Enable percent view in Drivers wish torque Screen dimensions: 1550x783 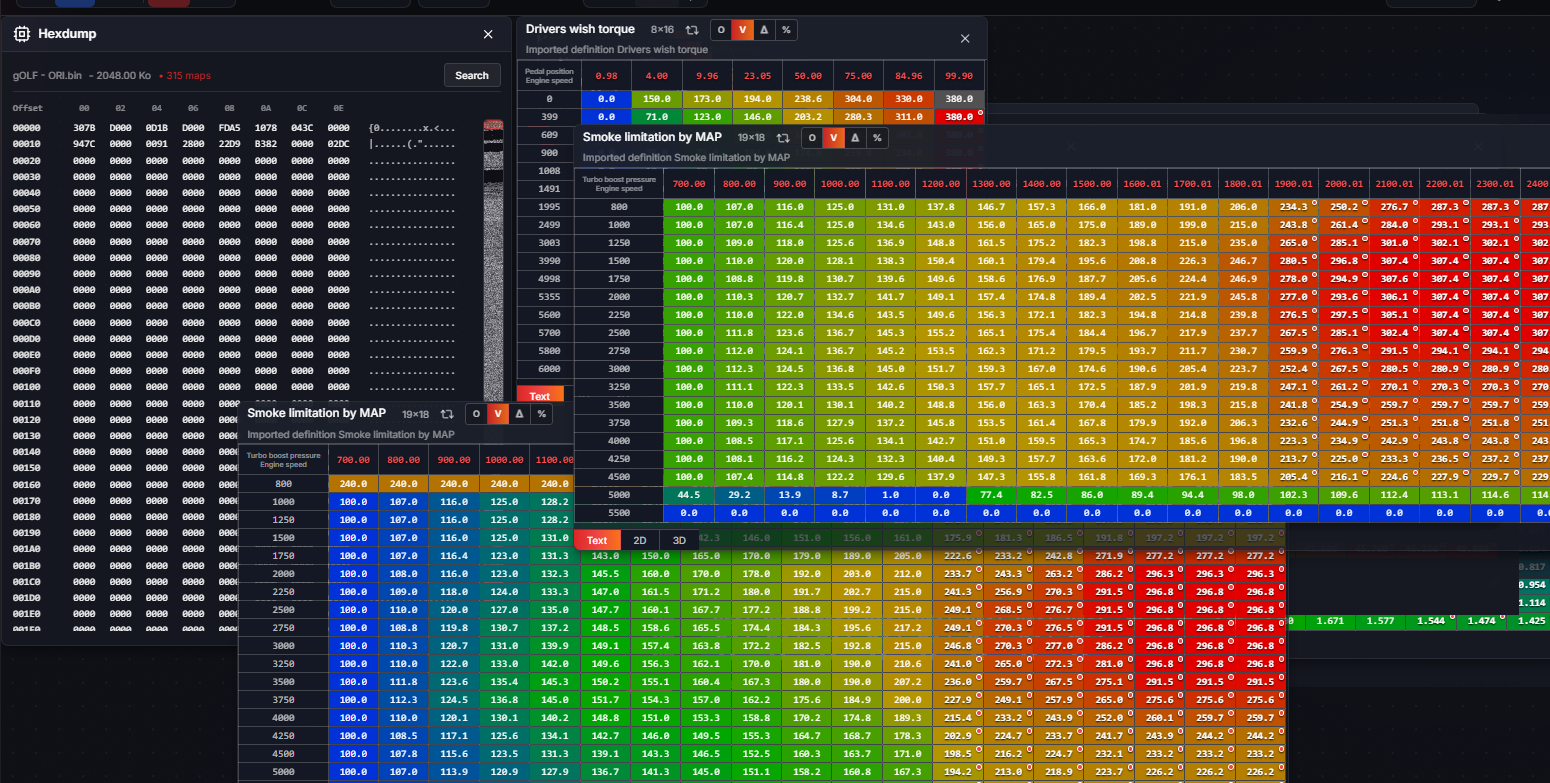pyautogui.click(x=786, y=30)
